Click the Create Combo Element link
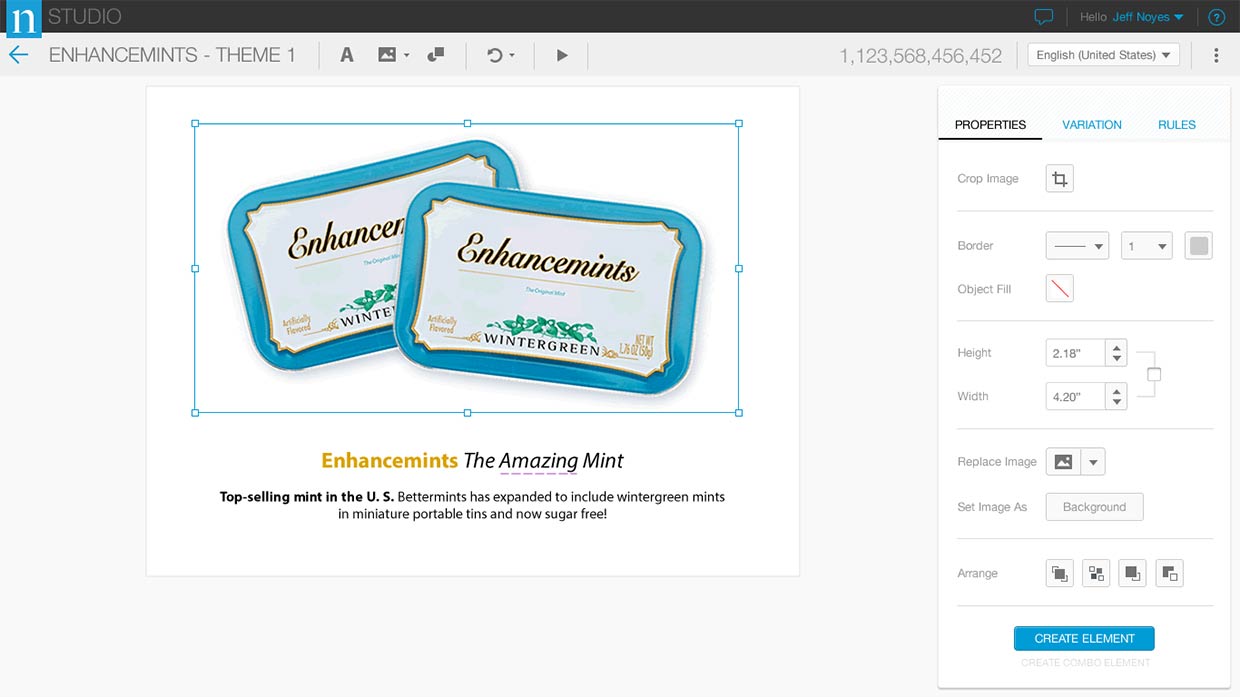Screen dimensions: 1240x698 click(x=1085, y=662)
